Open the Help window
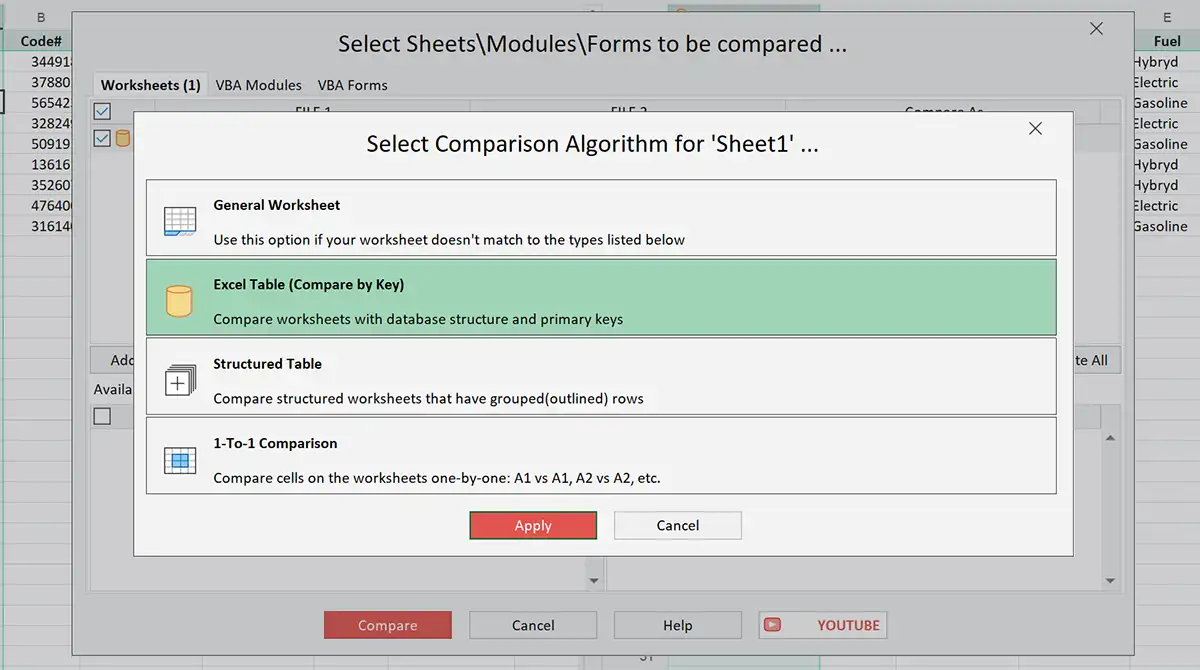This screenshot has width=1200, height=670. pyautogui.click(x=677, y=625)
